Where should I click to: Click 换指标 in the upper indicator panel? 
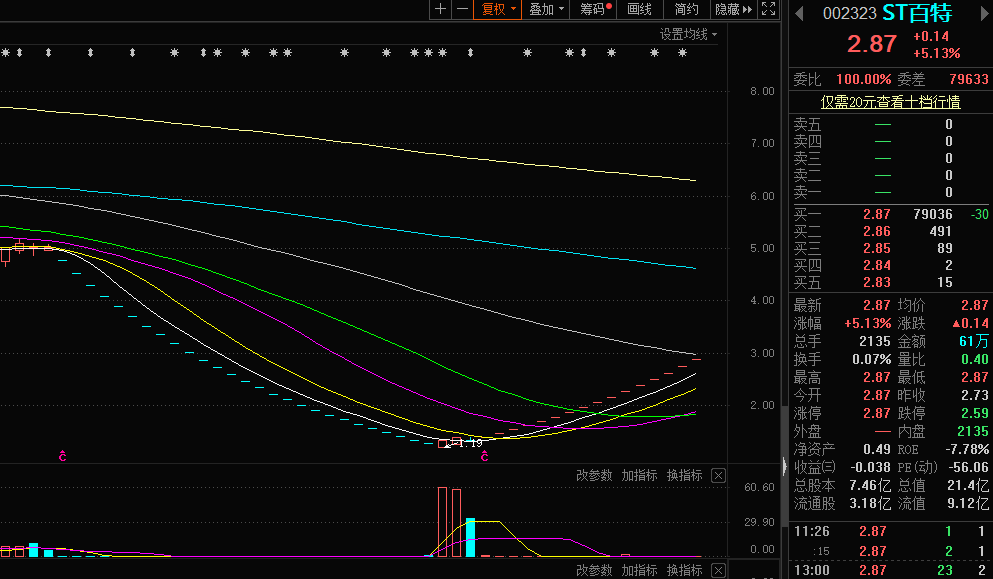(x=684, y=476)
